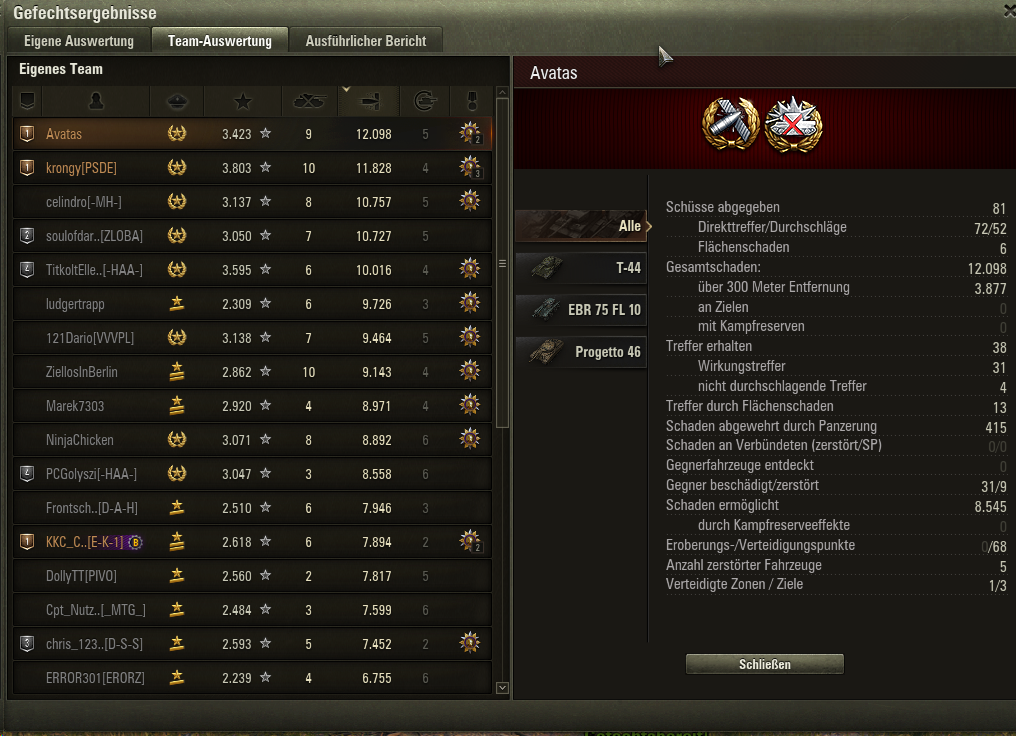Sort by the rank cap column icon
Image resolution: width=1016 pixels, height=736 pixels.
177,101
